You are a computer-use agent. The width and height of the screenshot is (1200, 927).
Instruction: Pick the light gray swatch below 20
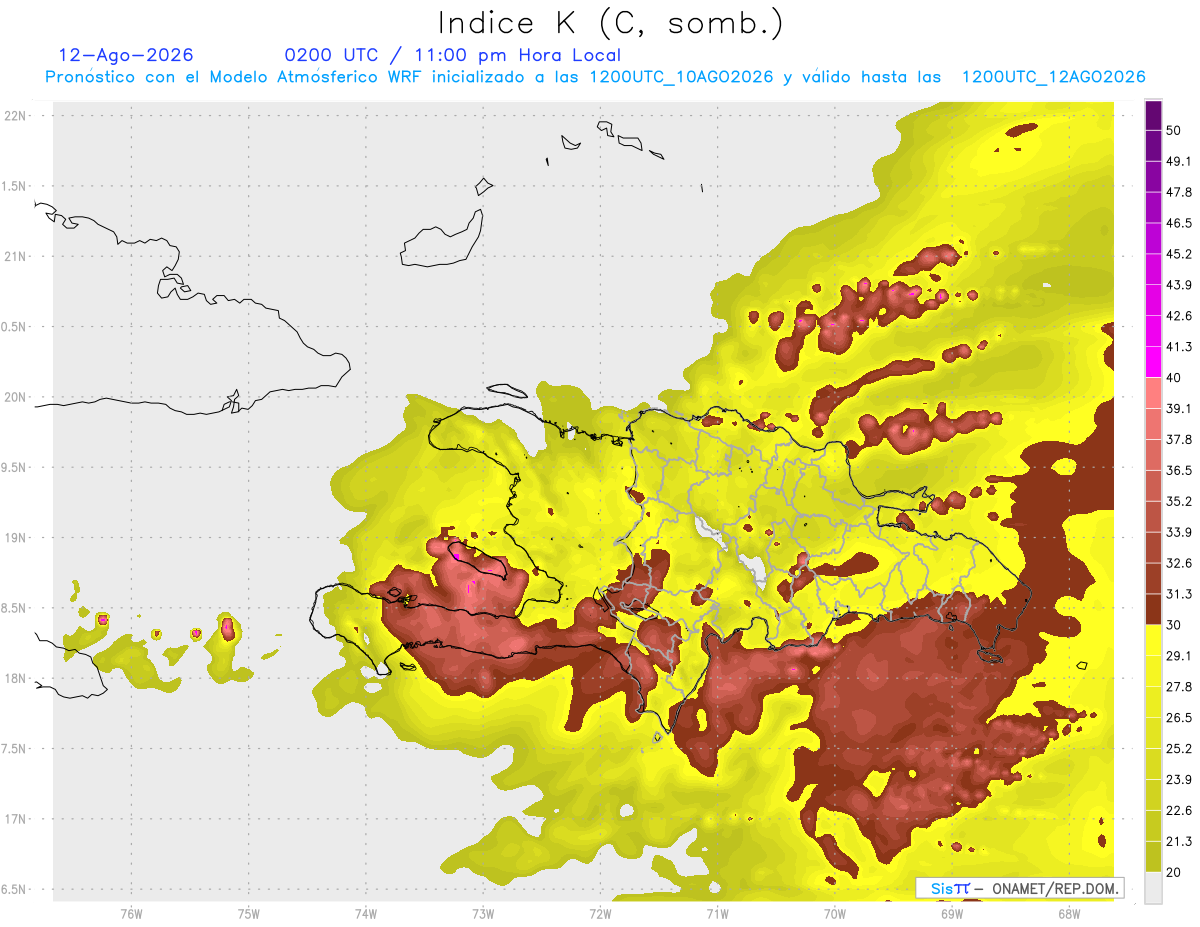1153,887
